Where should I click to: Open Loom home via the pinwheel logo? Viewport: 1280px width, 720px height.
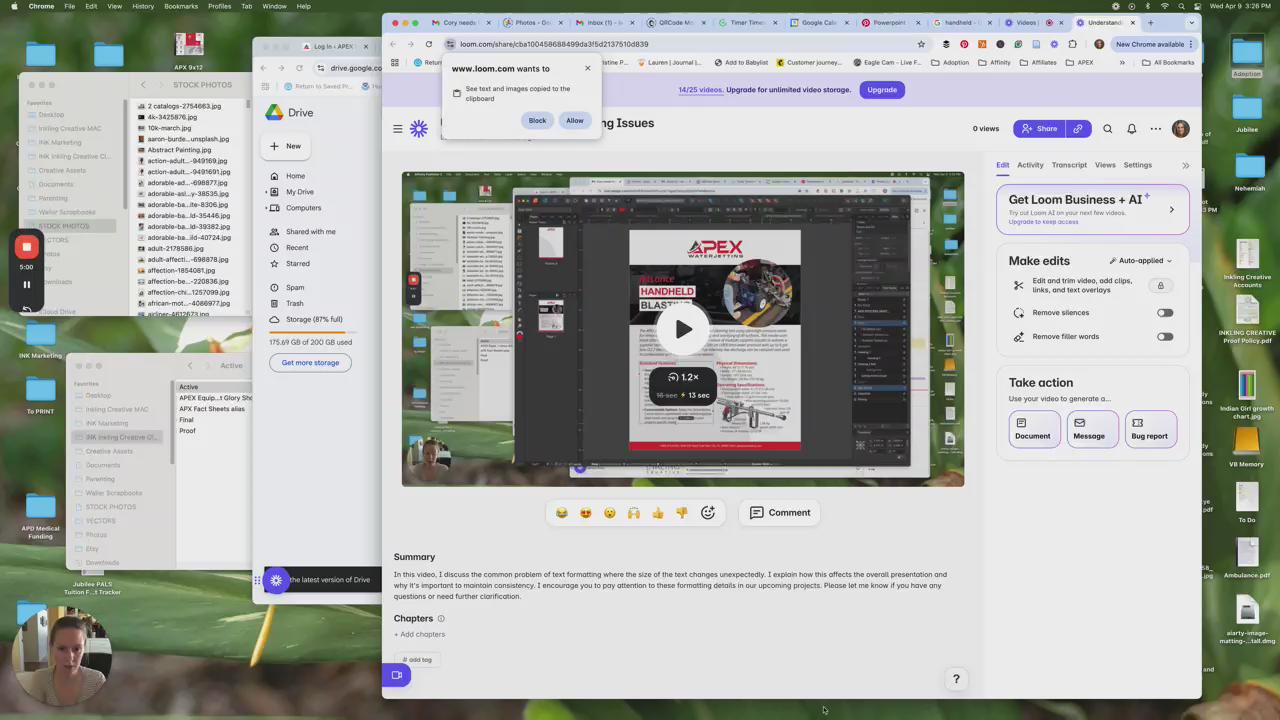point(419,128)
